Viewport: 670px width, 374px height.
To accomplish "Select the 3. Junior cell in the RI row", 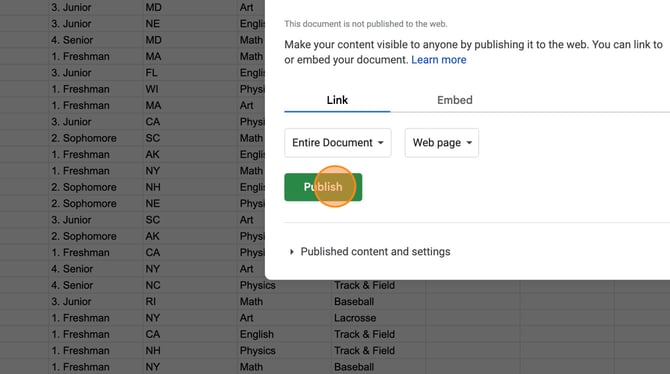I will coord(96,302).
